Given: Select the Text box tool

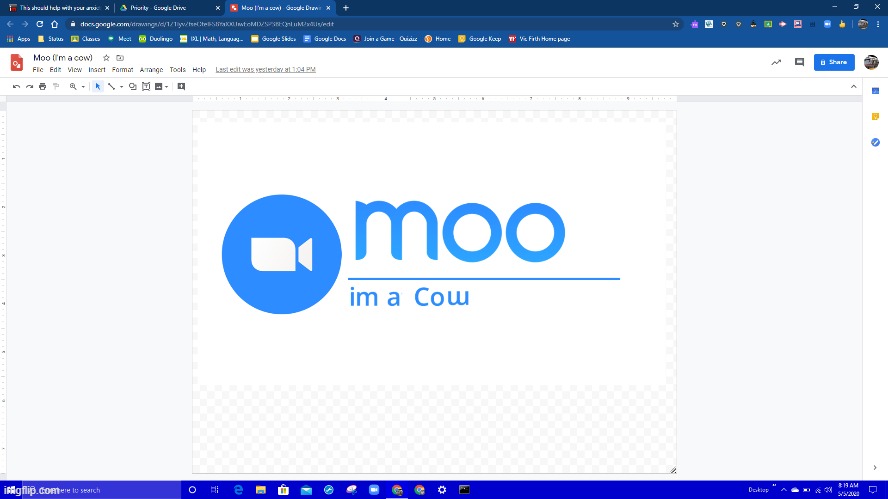Looking at the screenshot, I should 146,87.
